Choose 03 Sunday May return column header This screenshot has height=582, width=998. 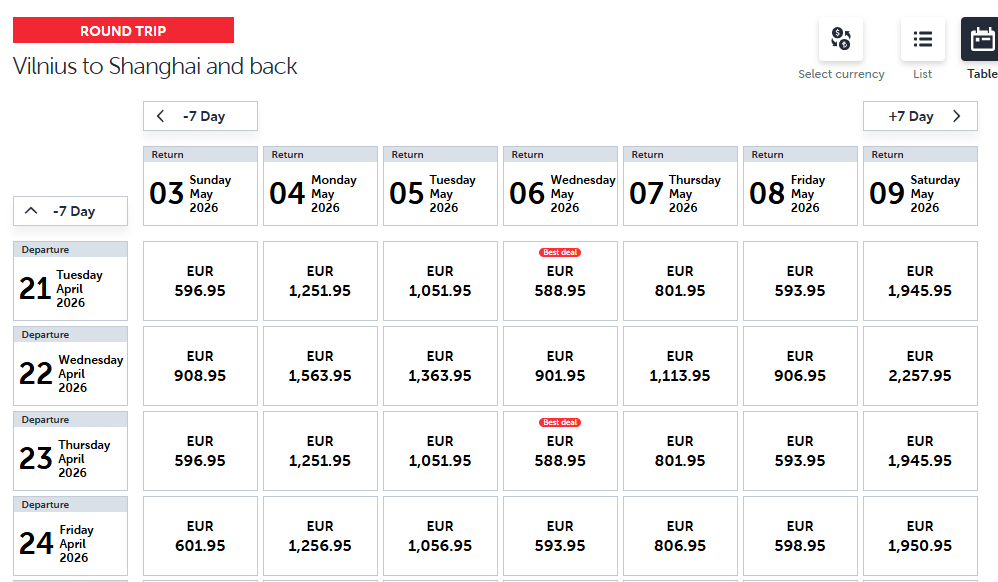[x=200, y=186]
